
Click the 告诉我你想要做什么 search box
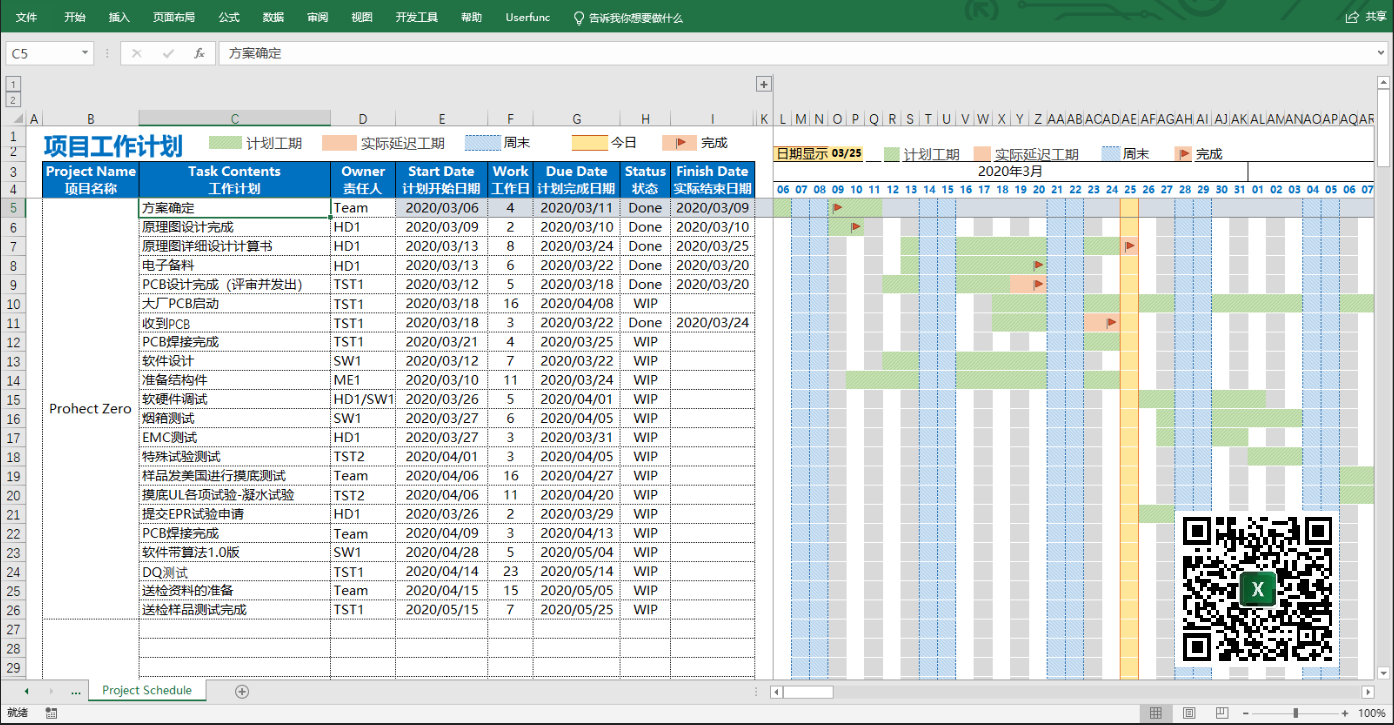point(628,18)
